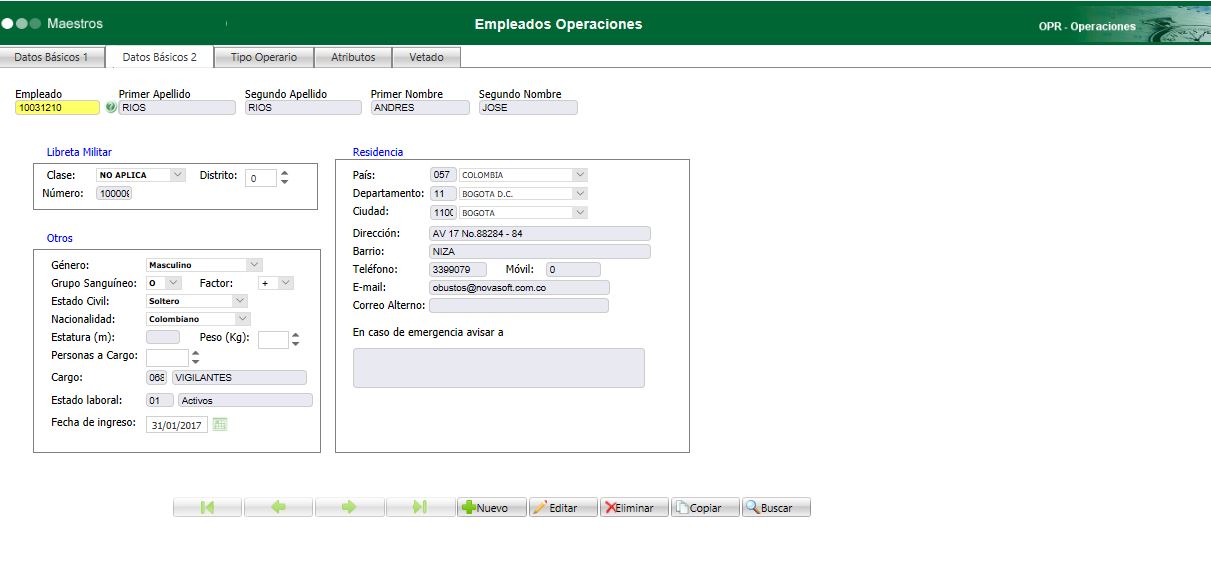Open calendar icon next to Fecha de ingreso
Image resolution: width=1211 pixels, height=562 pixels.
click(220, 424)
